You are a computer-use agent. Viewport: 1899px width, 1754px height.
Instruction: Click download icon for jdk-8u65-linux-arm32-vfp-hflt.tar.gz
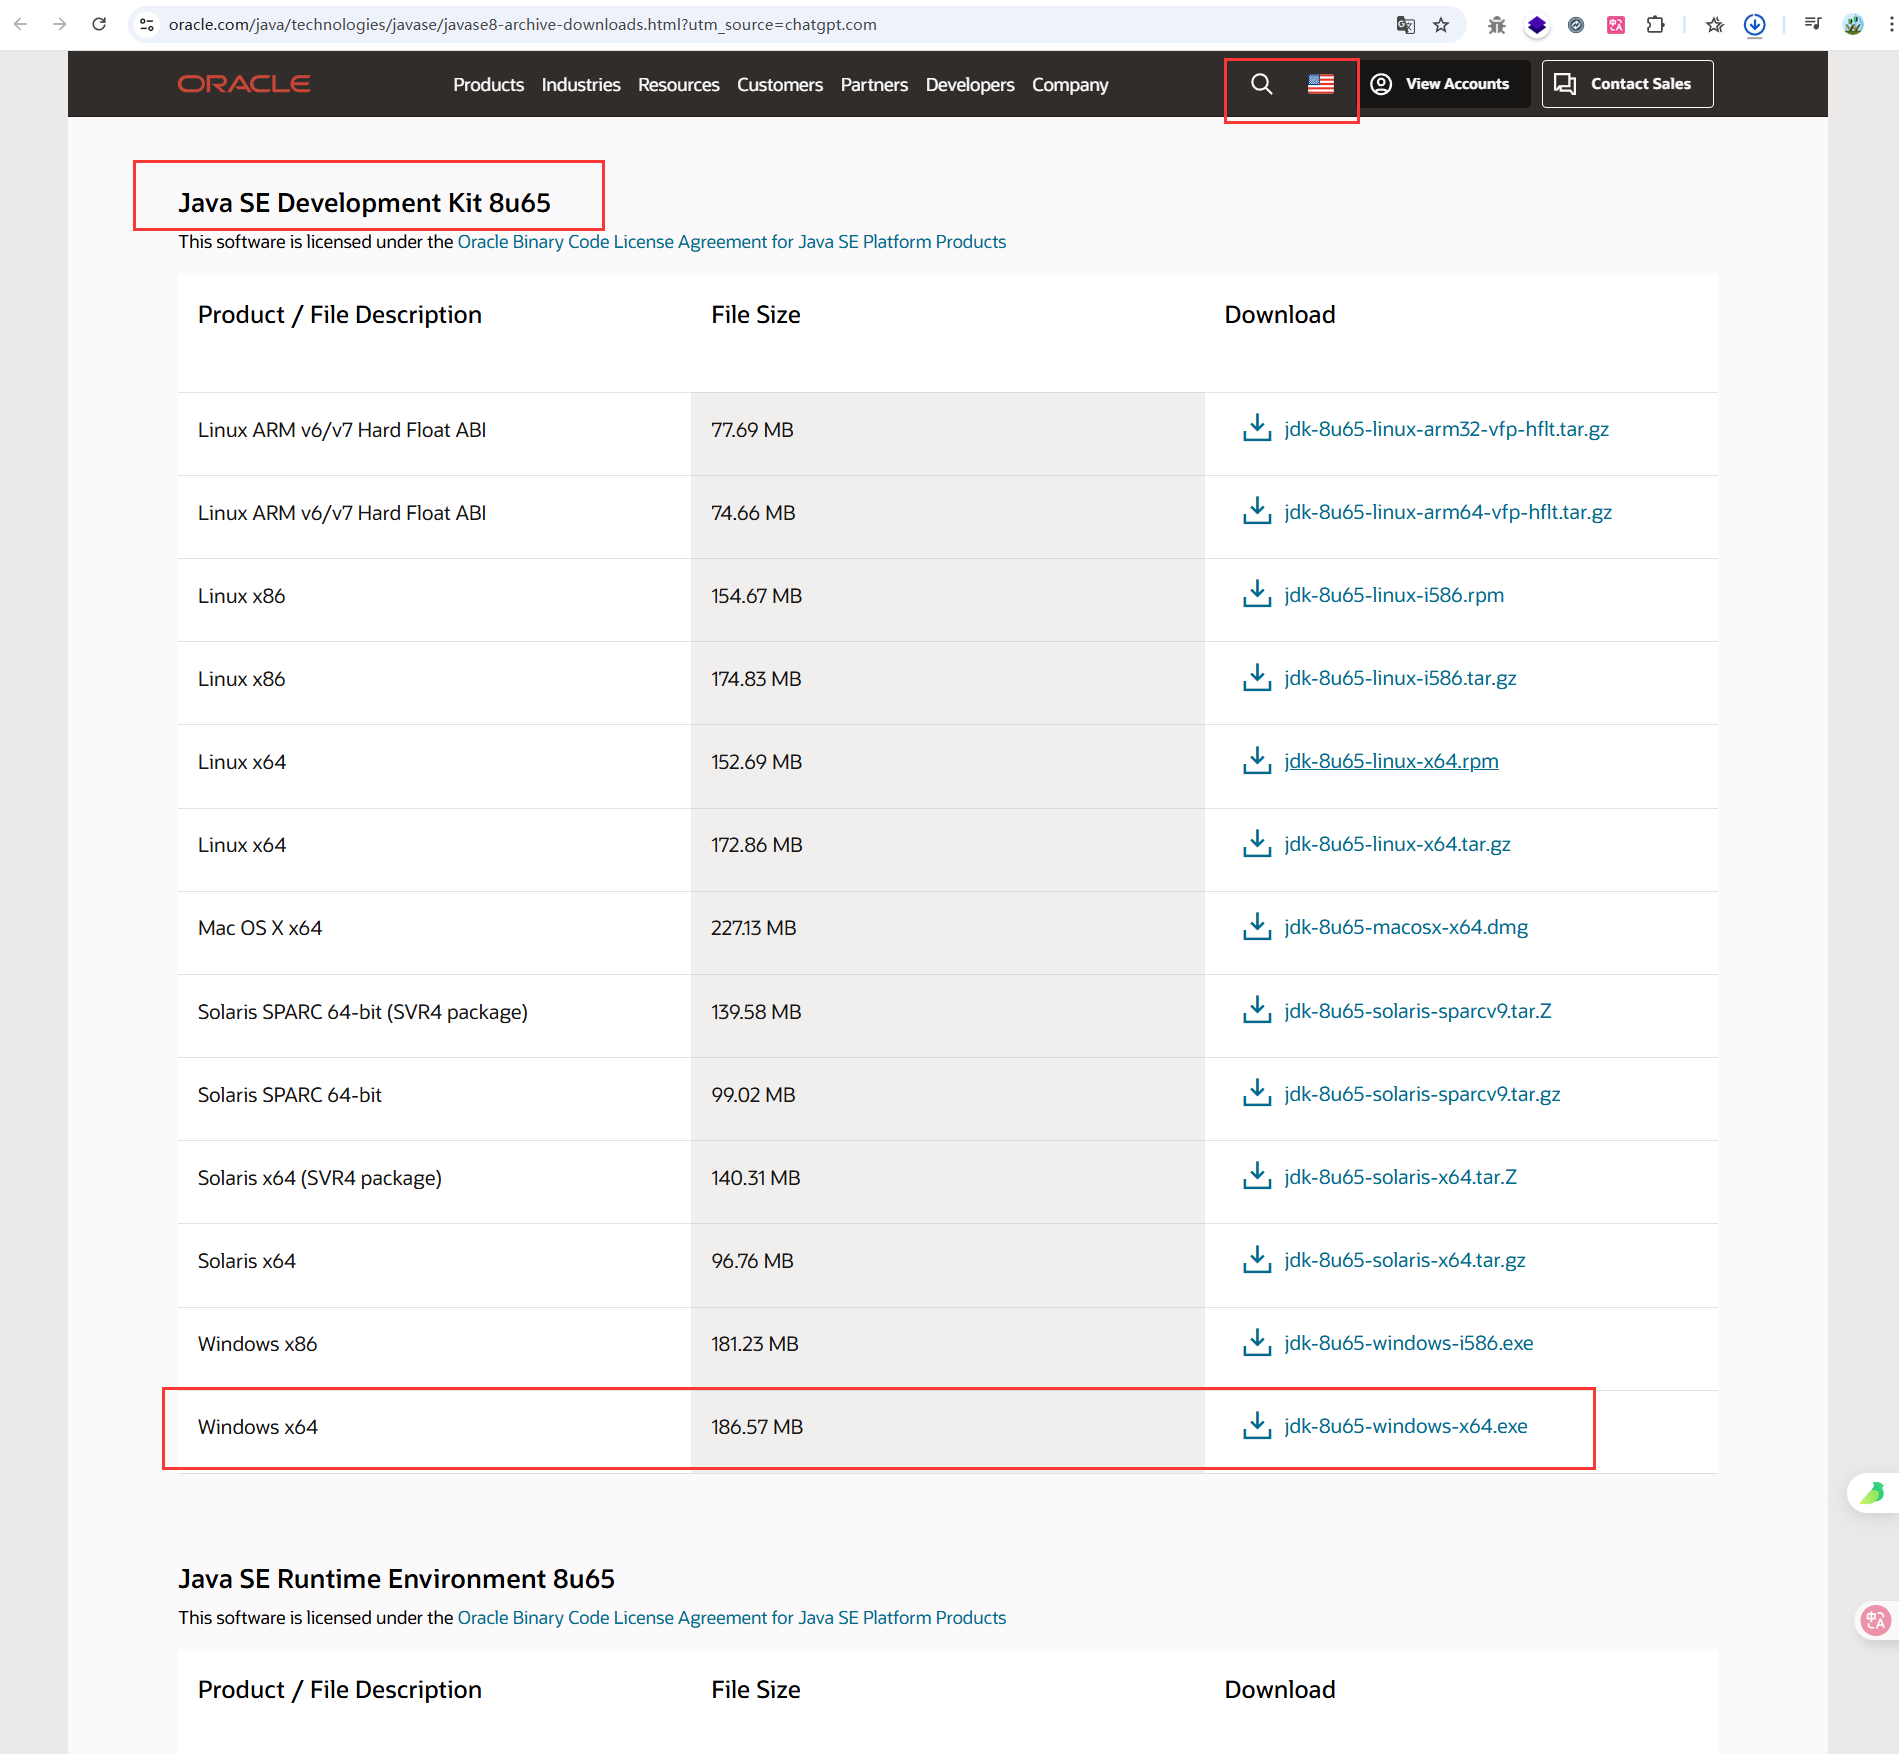[1257, 428]
